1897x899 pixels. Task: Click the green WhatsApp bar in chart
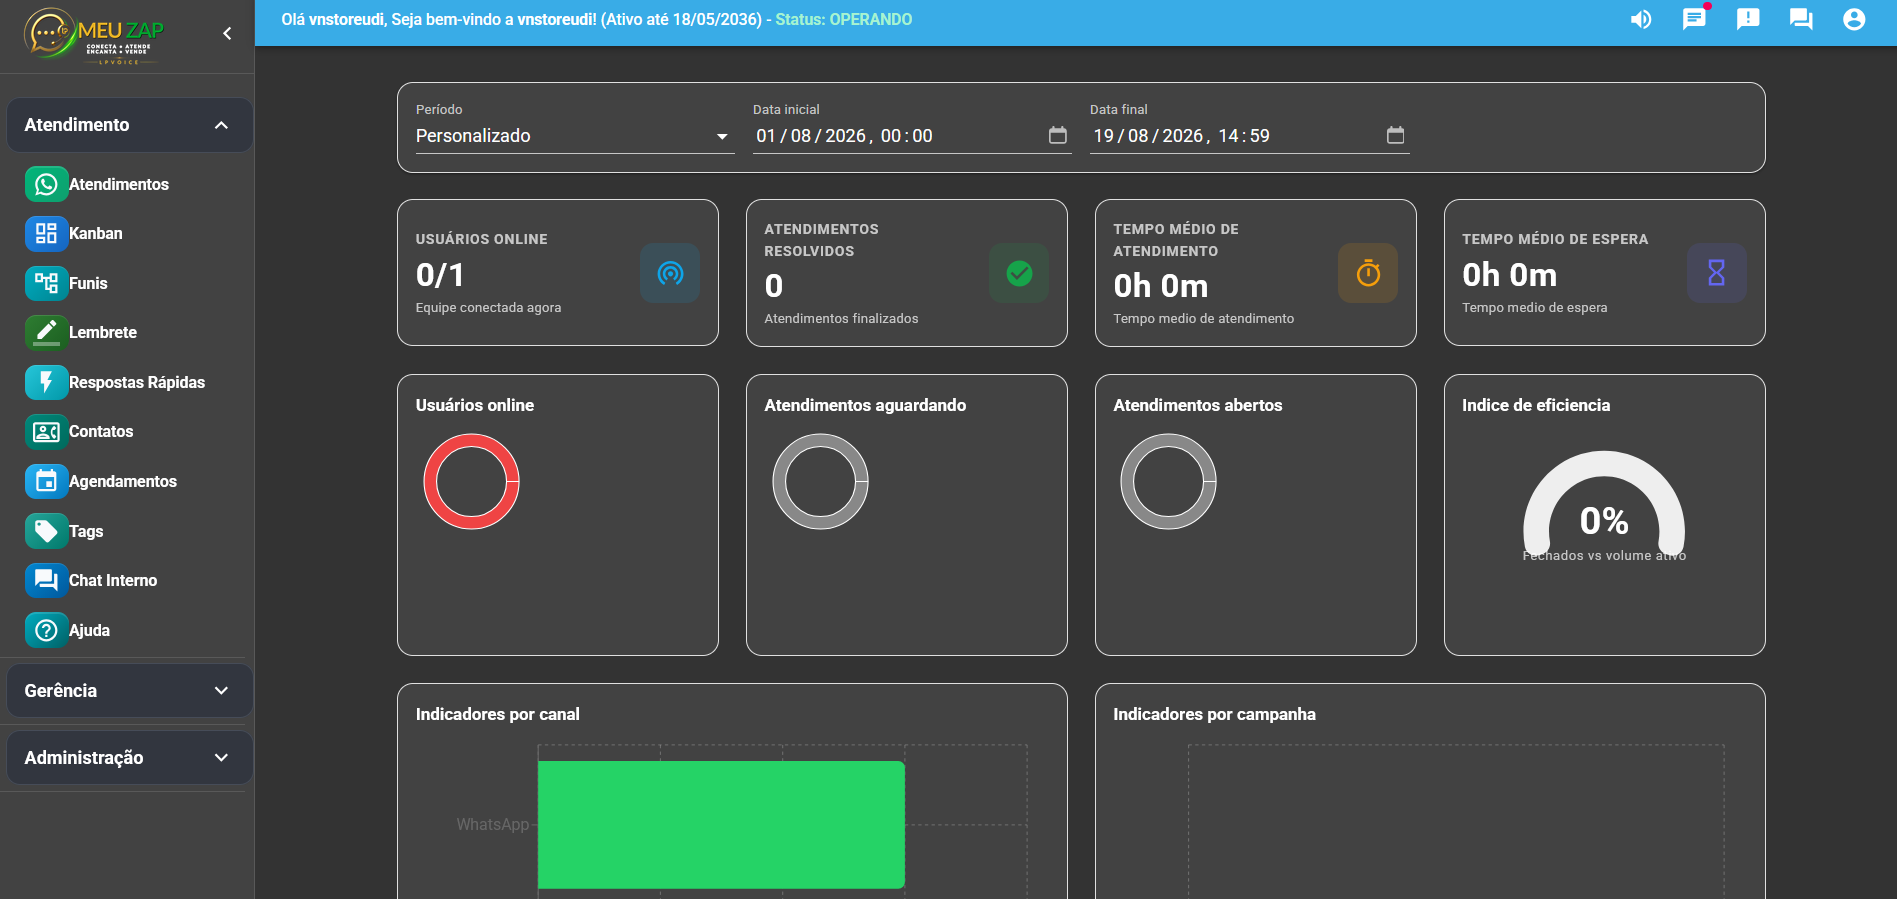click(721, 825)
